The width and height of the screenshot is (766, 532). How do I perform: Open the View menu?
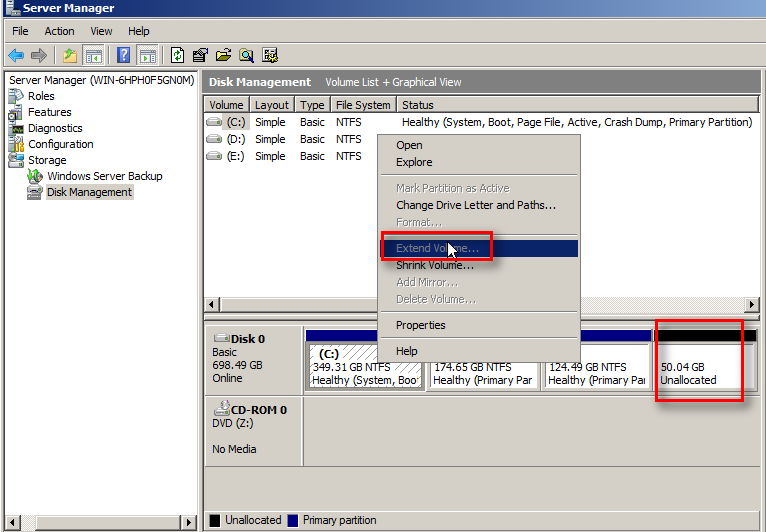coord(101,31)
